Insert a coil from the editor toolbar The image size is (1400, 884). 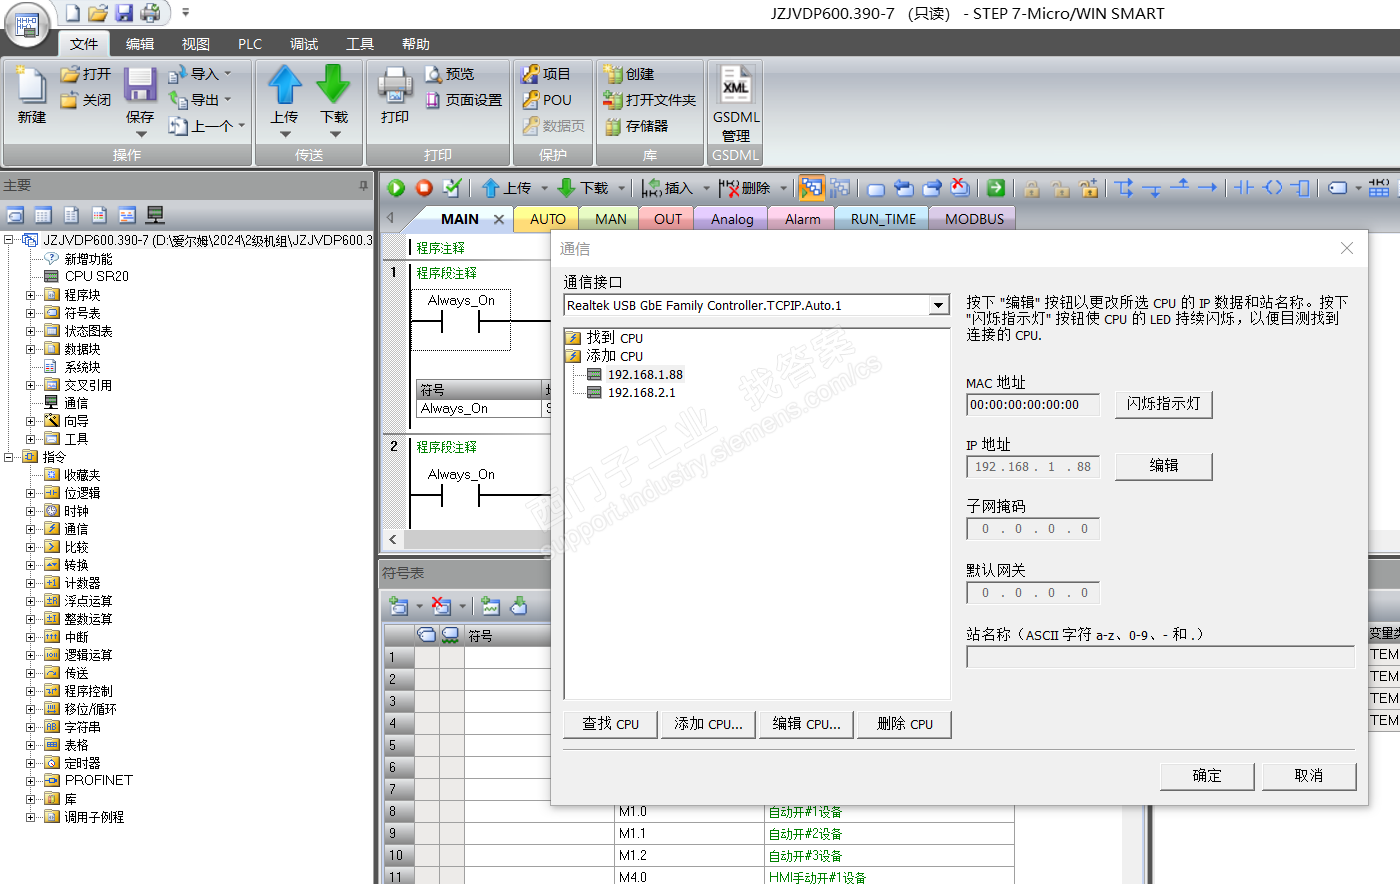coord(1272,188)
